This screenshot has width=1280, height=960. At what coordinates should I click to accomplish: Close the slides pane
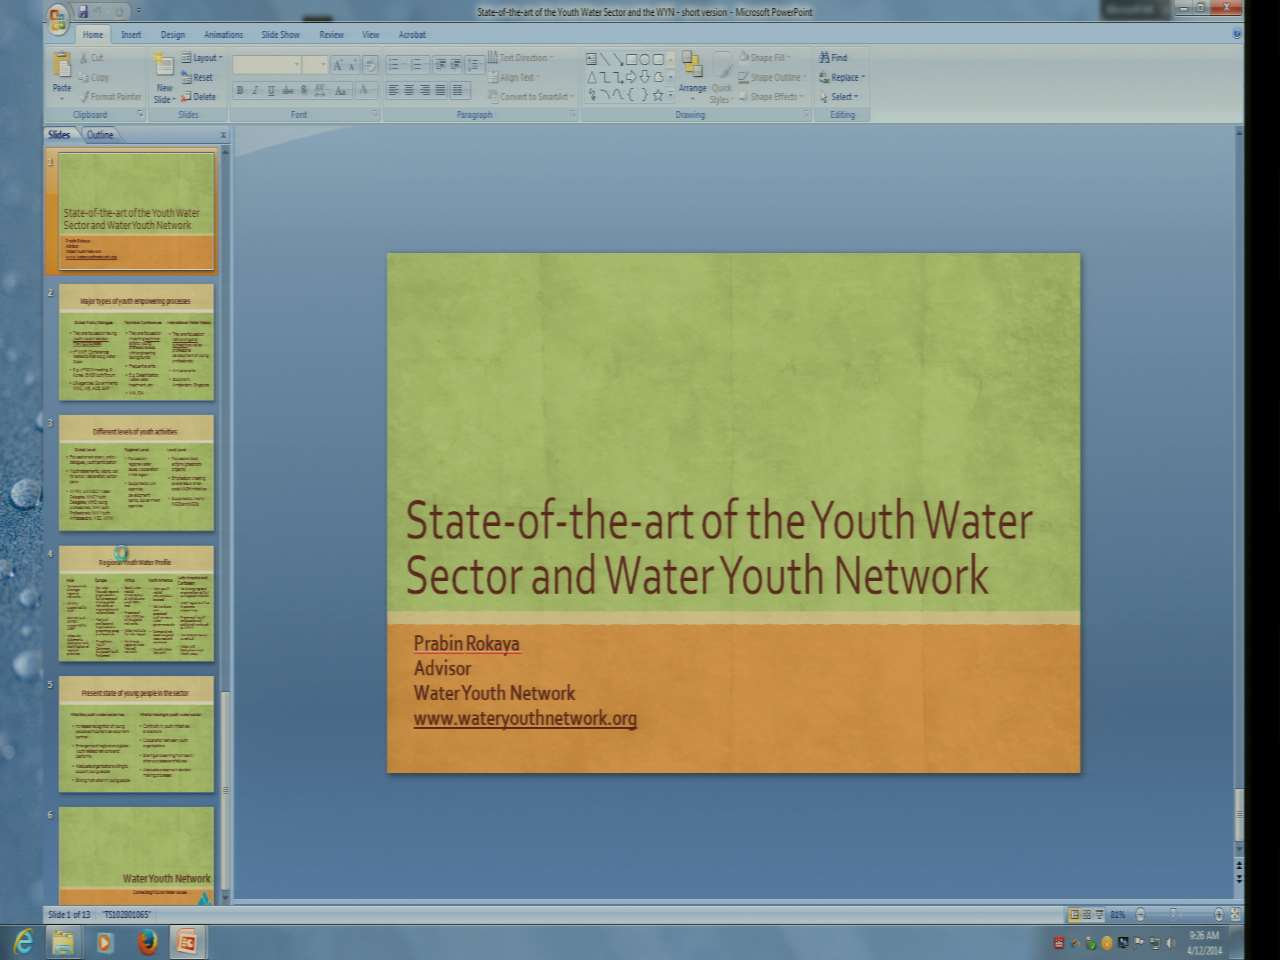(223, 134)
